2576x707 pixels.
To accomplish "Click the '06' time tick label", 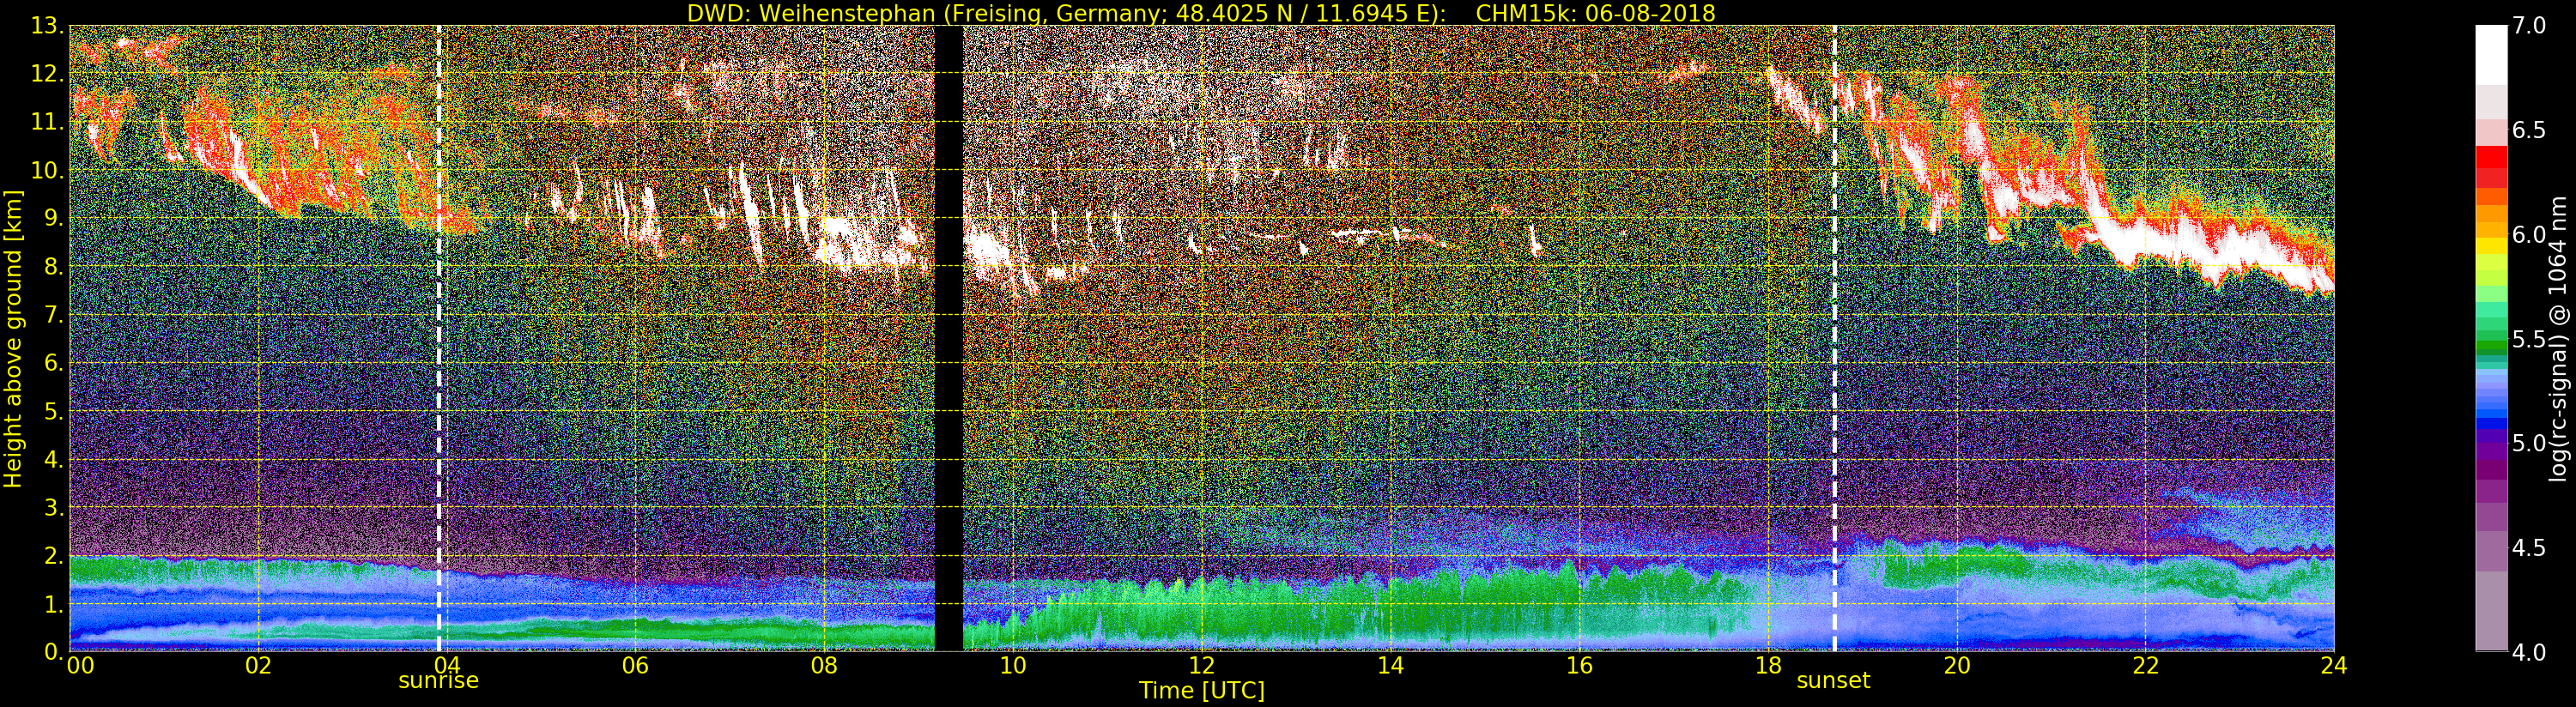I will [x=635, y=666].
